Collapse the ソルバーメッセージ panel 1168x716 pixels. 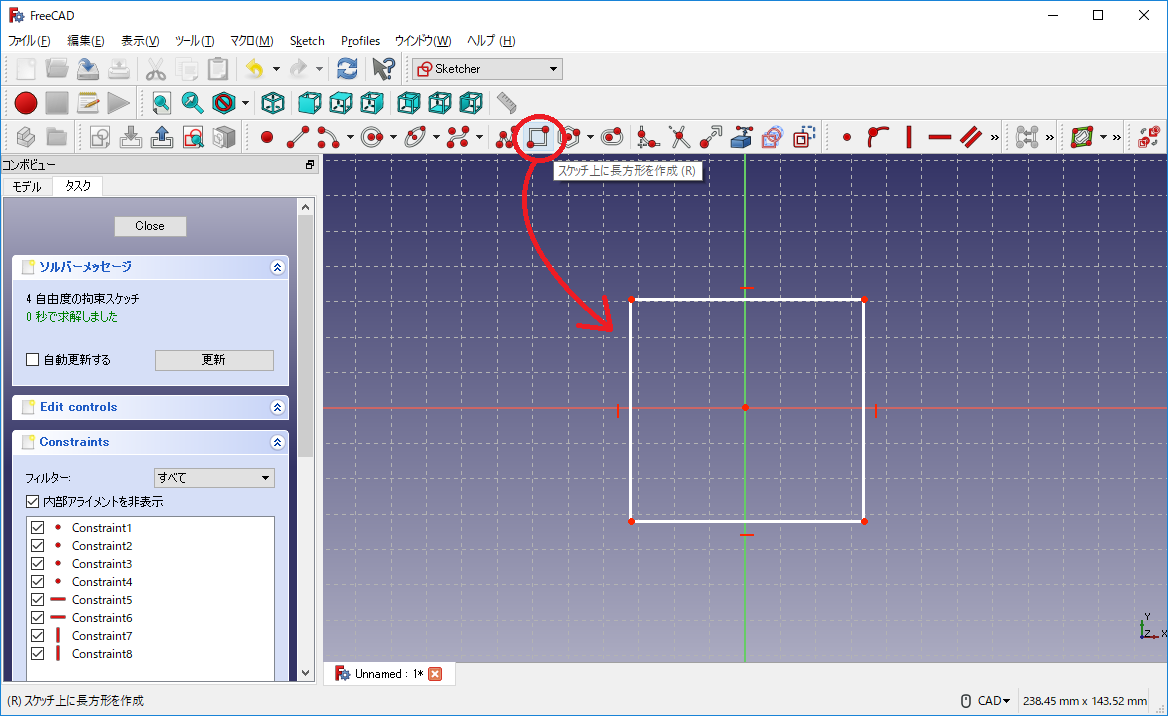pos(277,267)
